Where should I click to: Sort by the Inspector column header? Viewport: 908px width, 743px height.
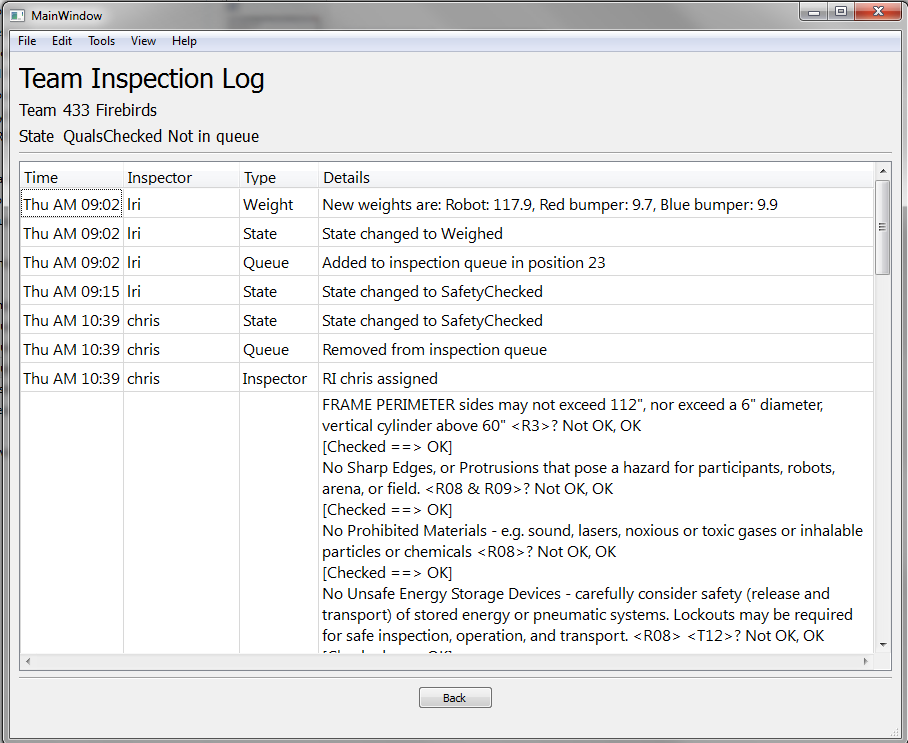[x=180, y=177]
